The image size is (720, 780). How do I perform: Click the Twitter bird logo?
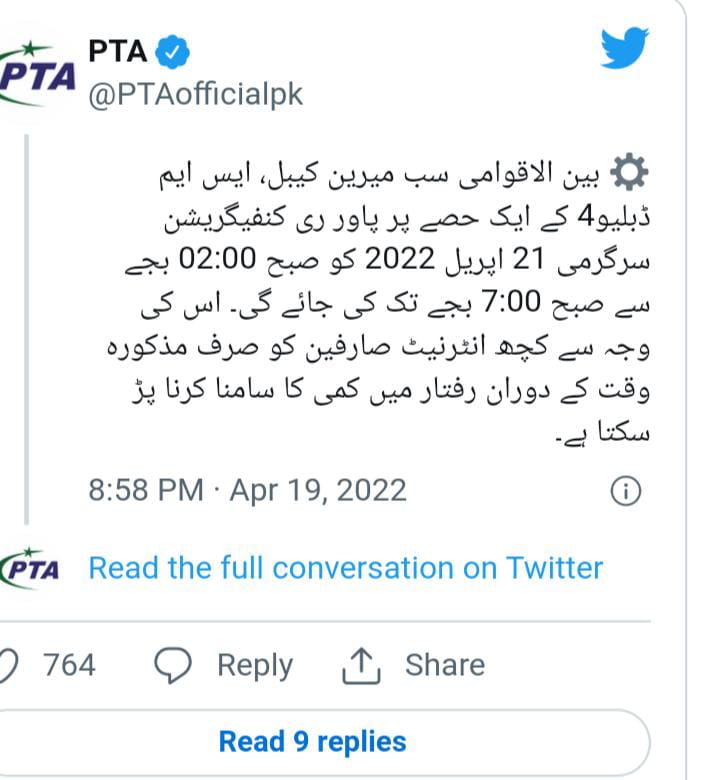[625, 48]
